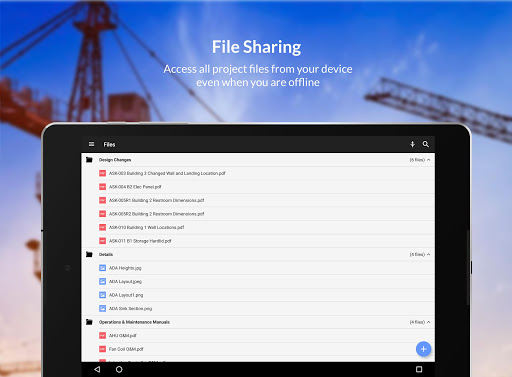512x377 pixels.
Task: Select the Details folder label
Action: coord(106,255)
